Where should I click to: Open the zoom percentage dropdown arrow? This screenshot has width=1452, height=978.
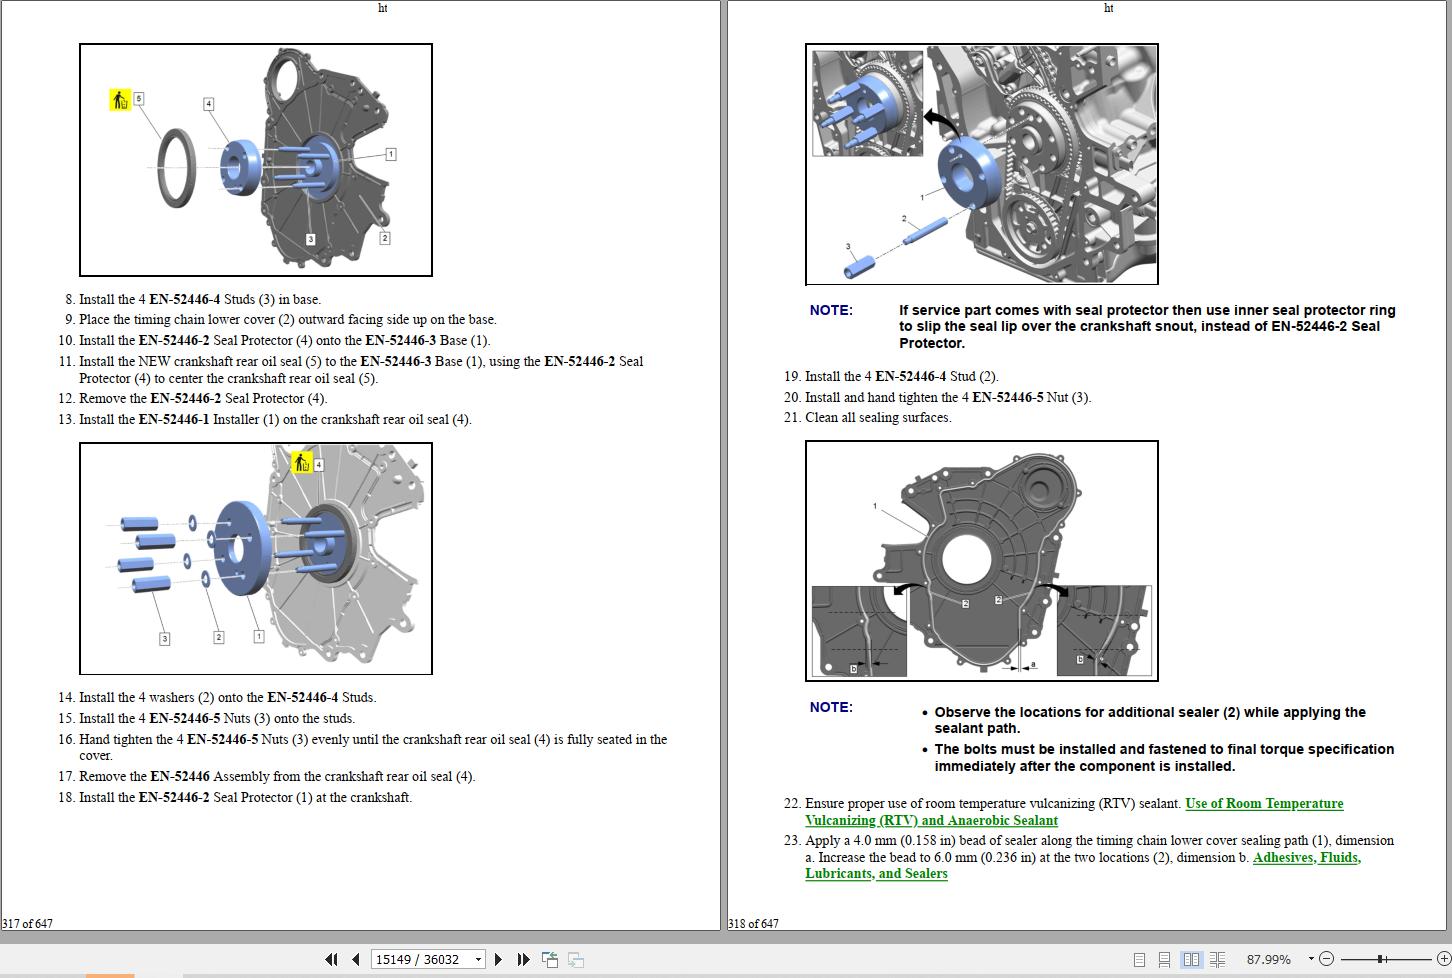tap(1310, 960)
